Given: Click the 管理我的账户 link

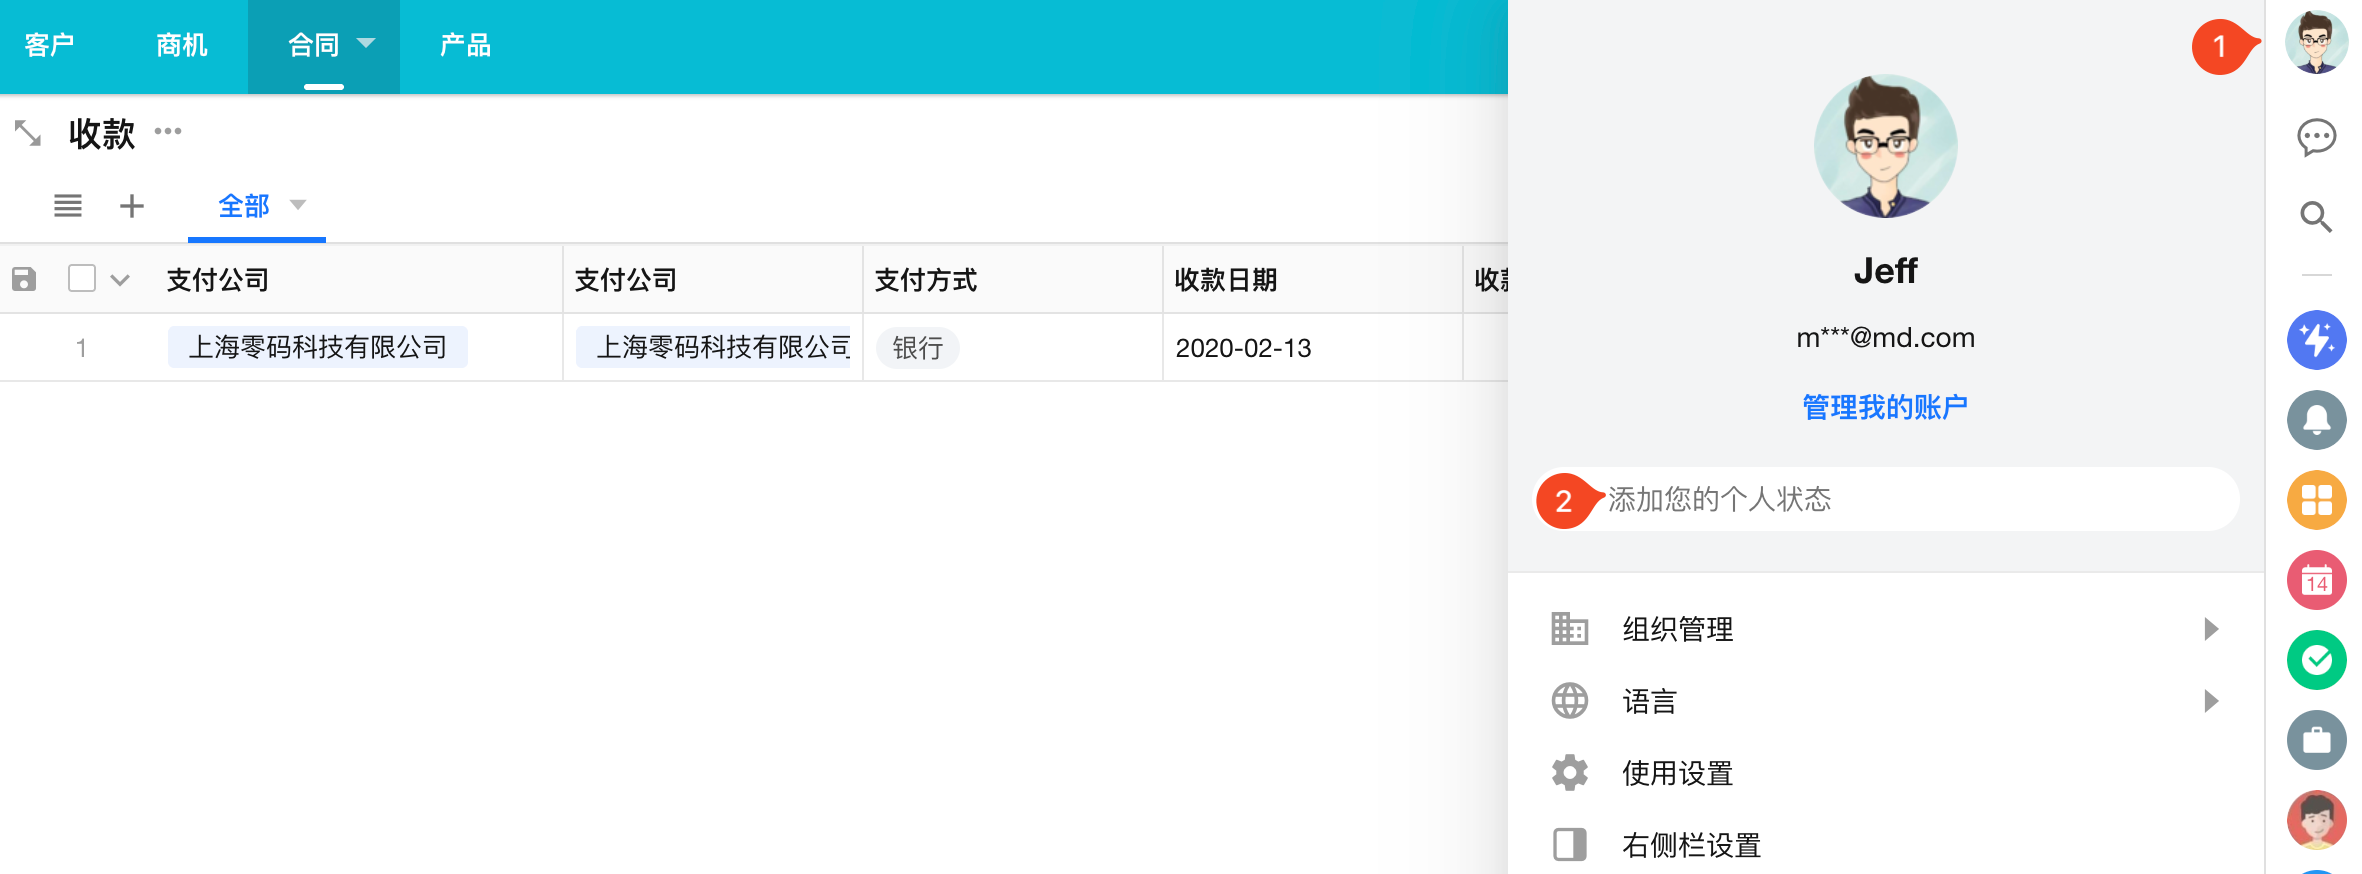Looking at the screenshot, I should tap(1885, 407).
